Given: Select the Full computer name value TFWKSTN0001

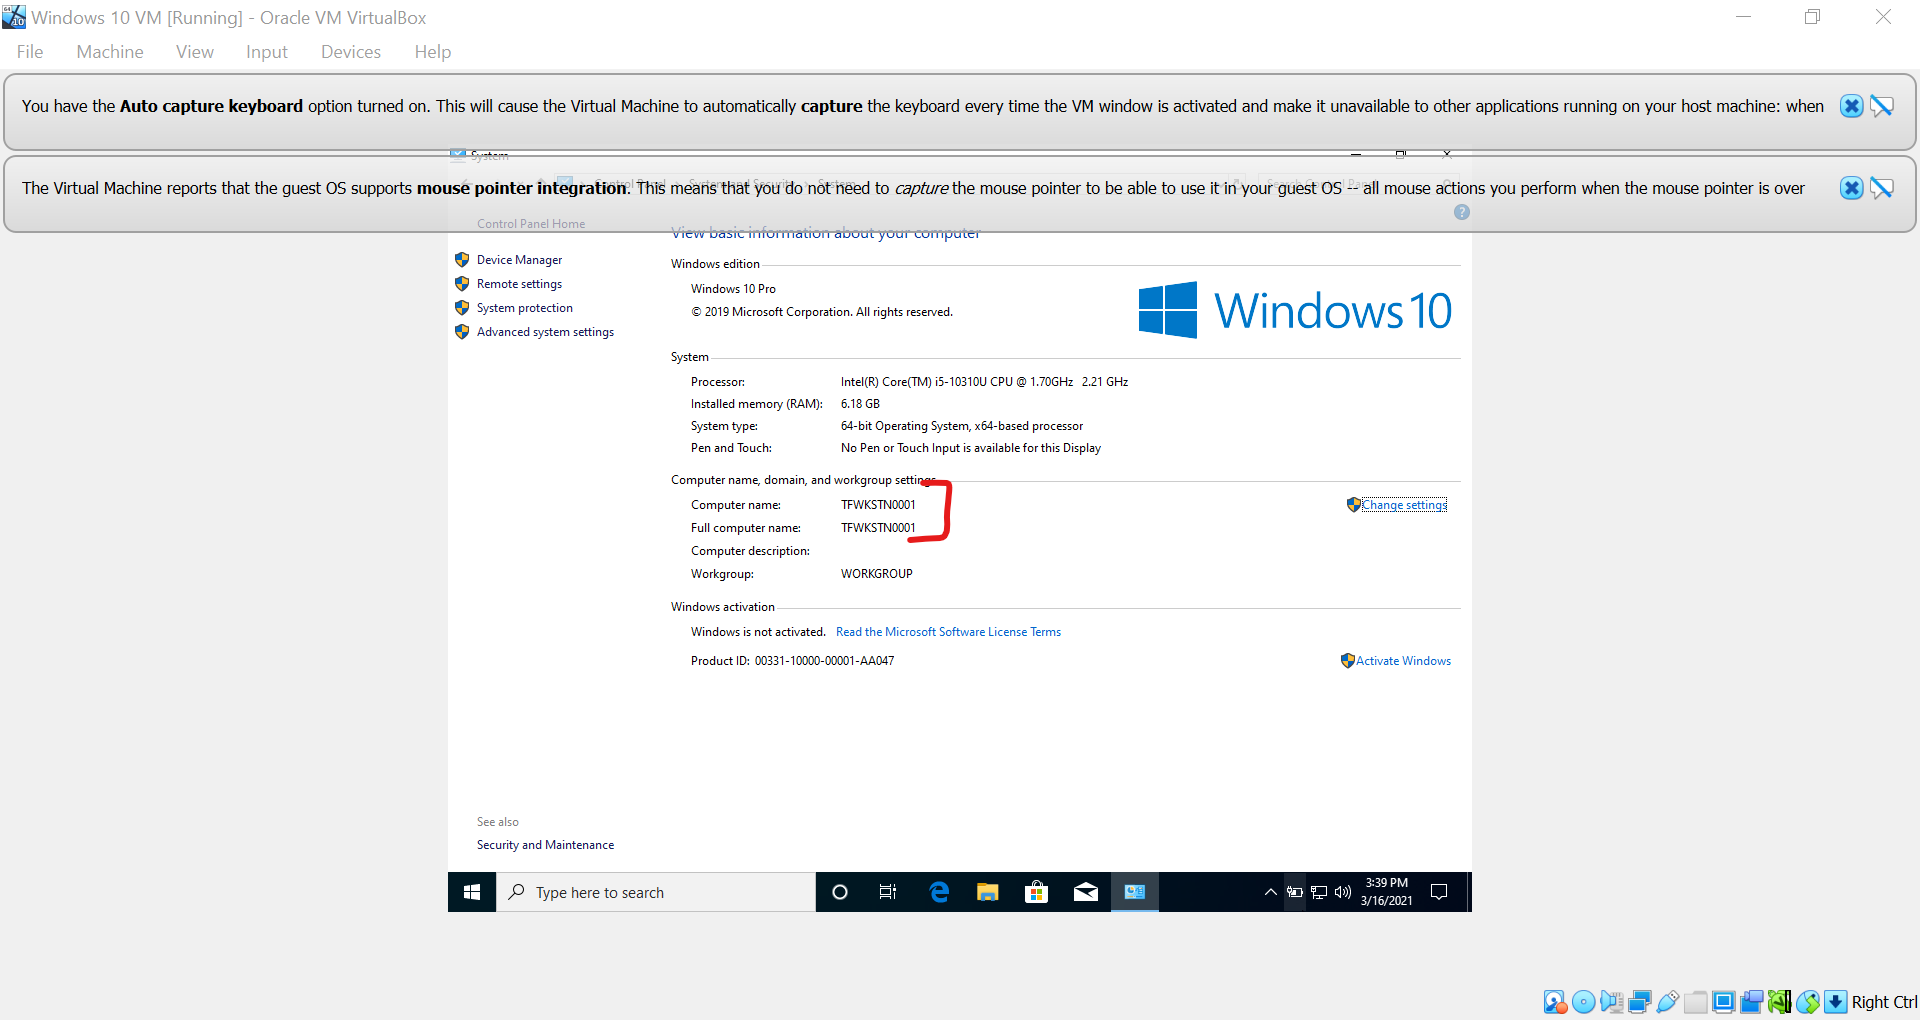Looking at the screenshot, I should tap(878, 528).
